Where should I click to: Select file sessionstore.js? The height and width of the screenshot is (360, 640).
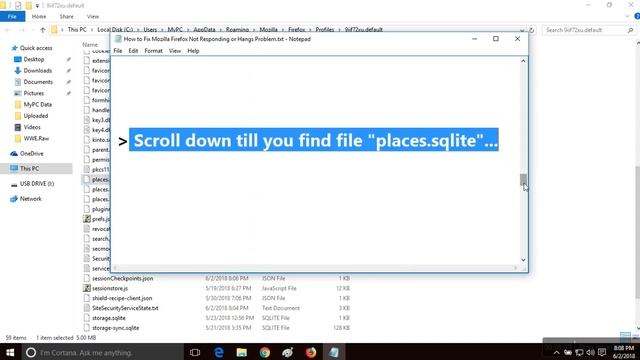pos(110,288)
